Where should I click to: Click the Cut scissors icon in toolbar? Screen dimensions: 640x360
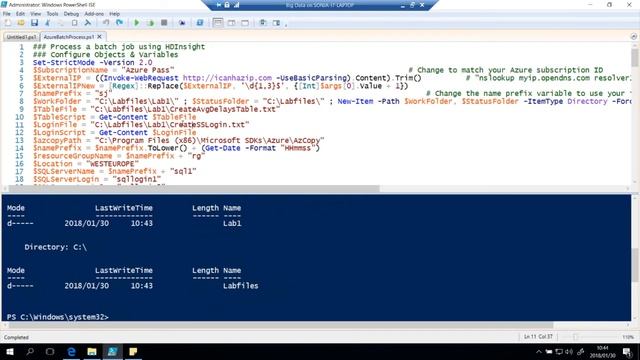click(x=48, y=23)
